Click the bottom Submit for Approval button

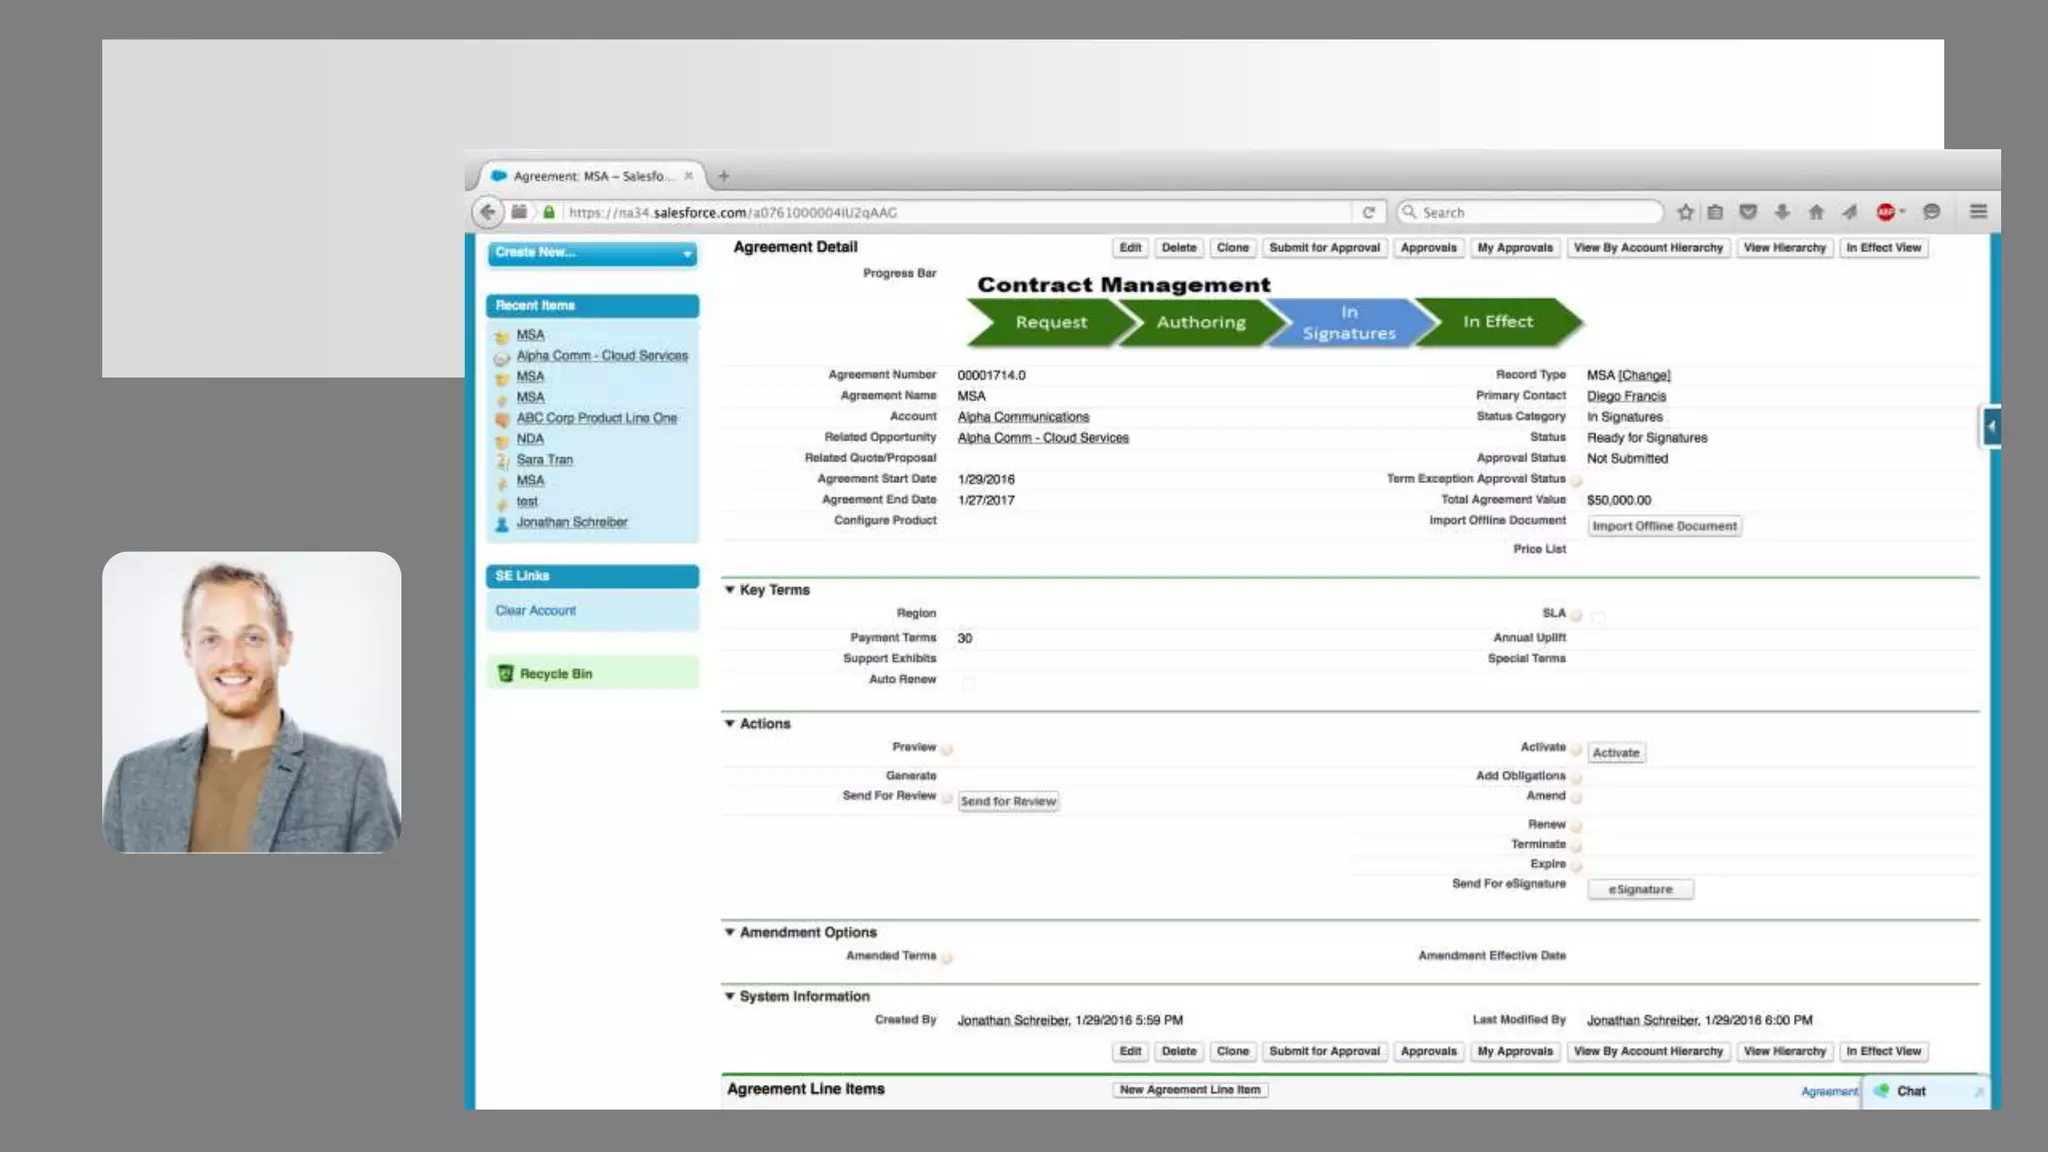point(1324,1052)
